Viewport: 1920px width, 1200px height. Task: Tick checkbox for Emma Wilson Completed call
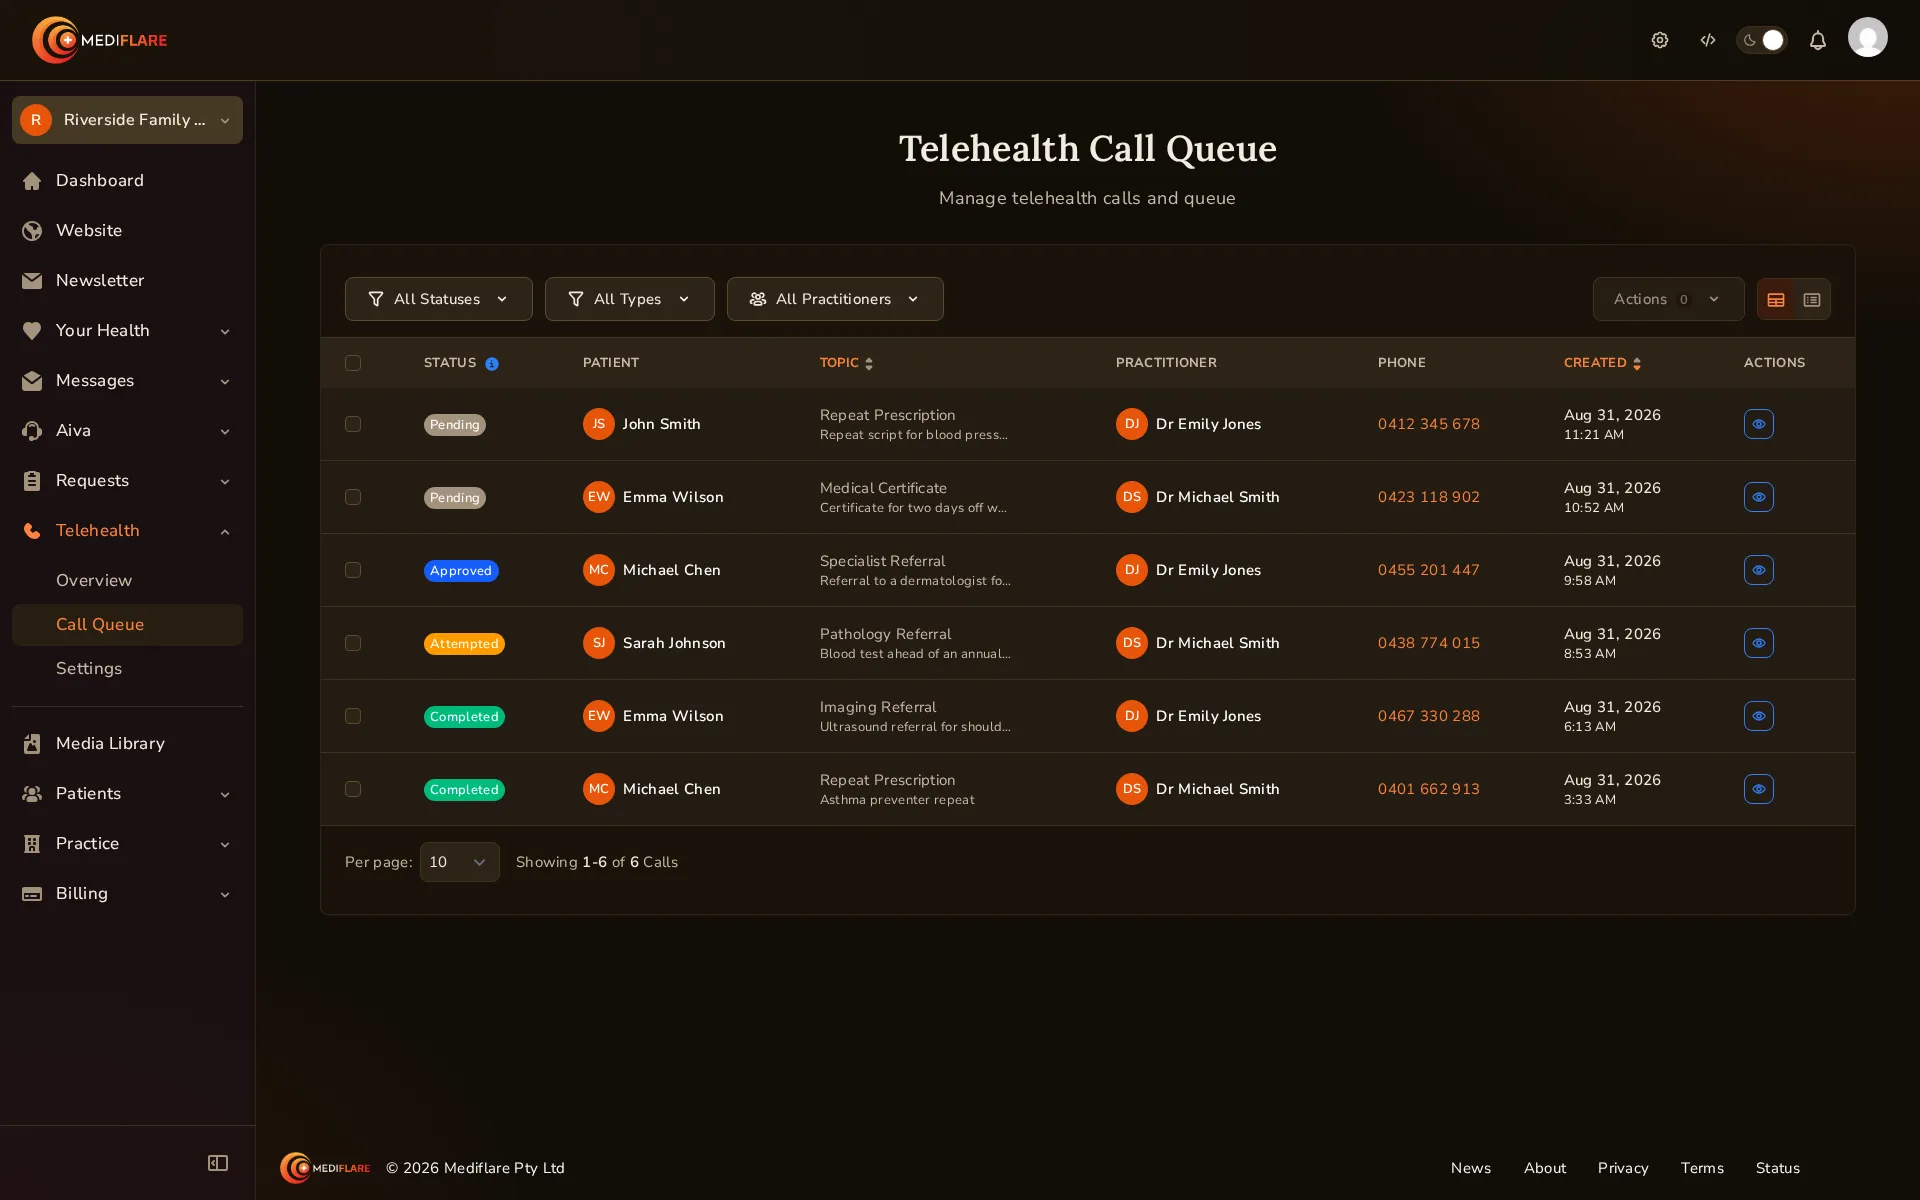tap(353, 716)
